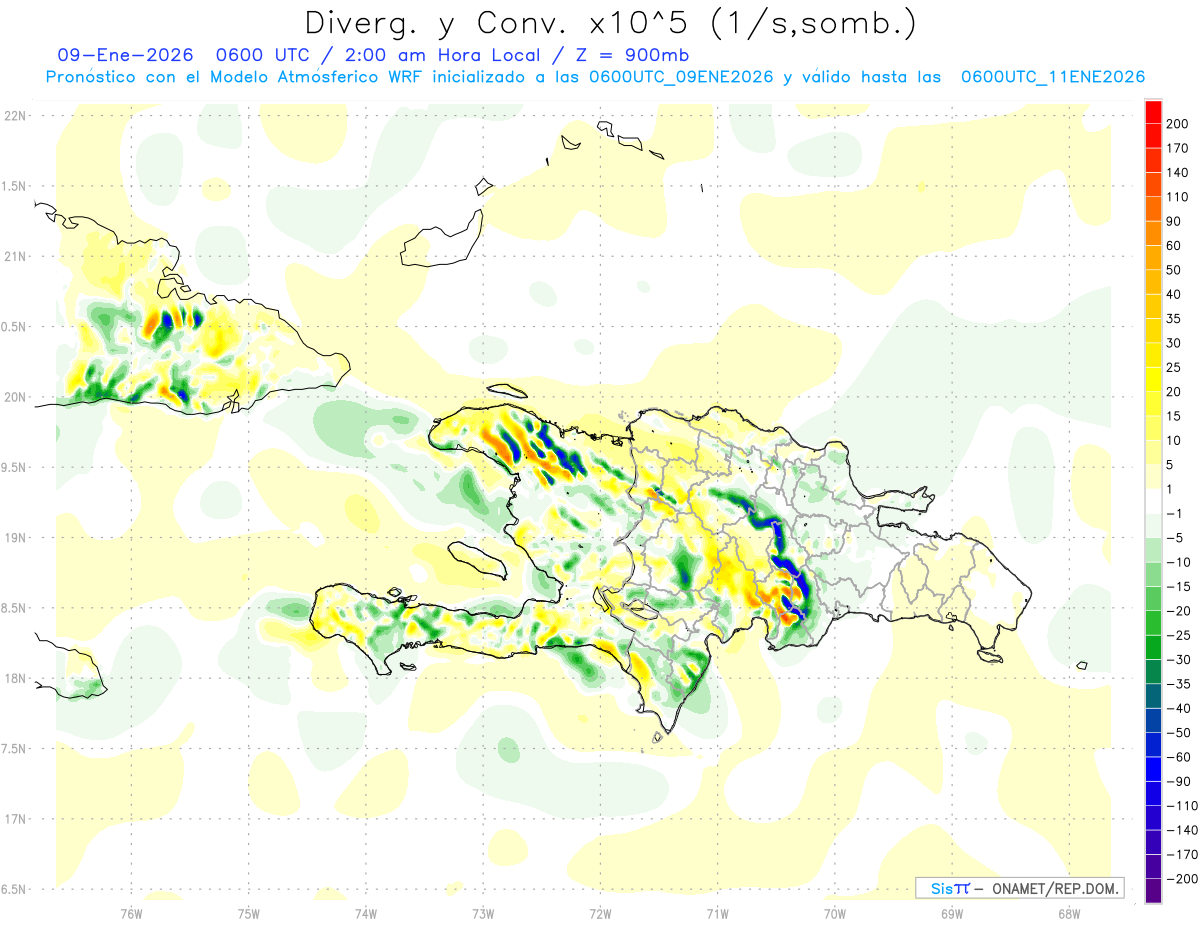Click the '21N' latitude label
The image size is (1200, 927).
tap(15, 256)
